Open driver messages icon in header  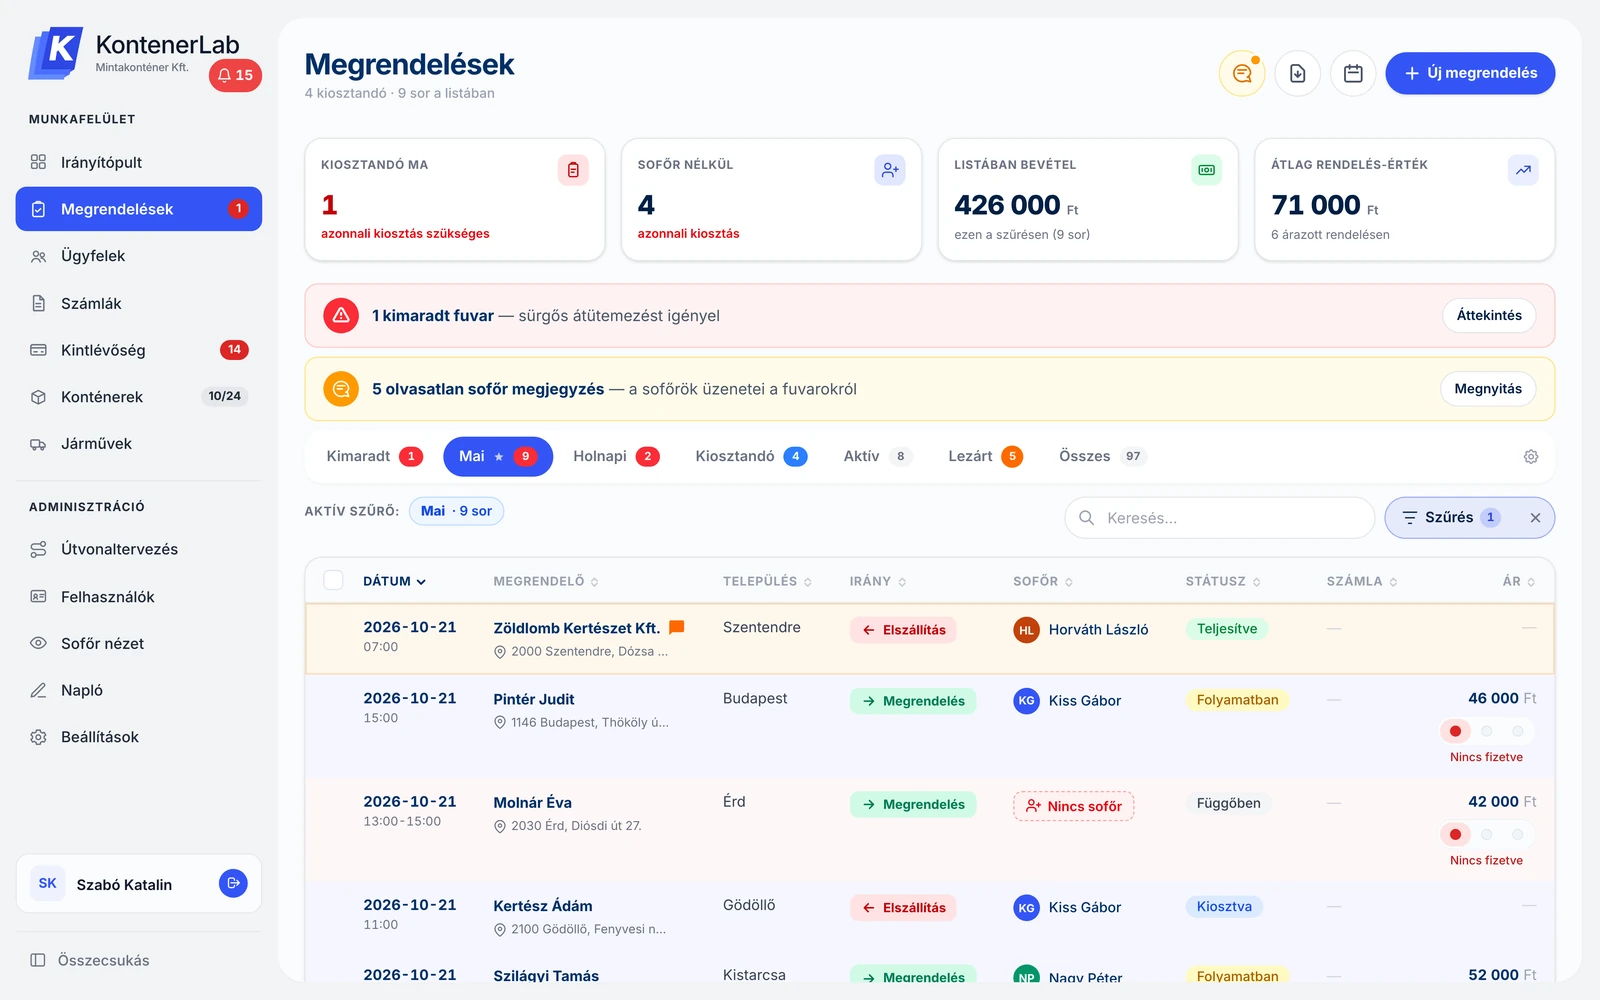point(1242,73)
